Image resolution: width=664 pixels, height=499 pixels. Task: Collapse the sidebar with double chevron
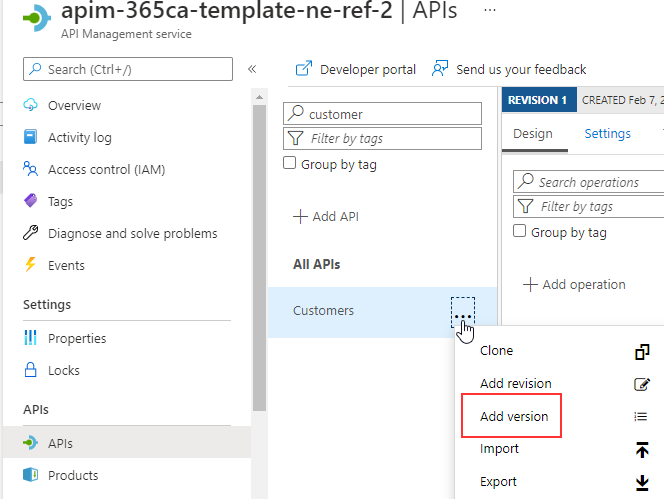tap(252, 69)
